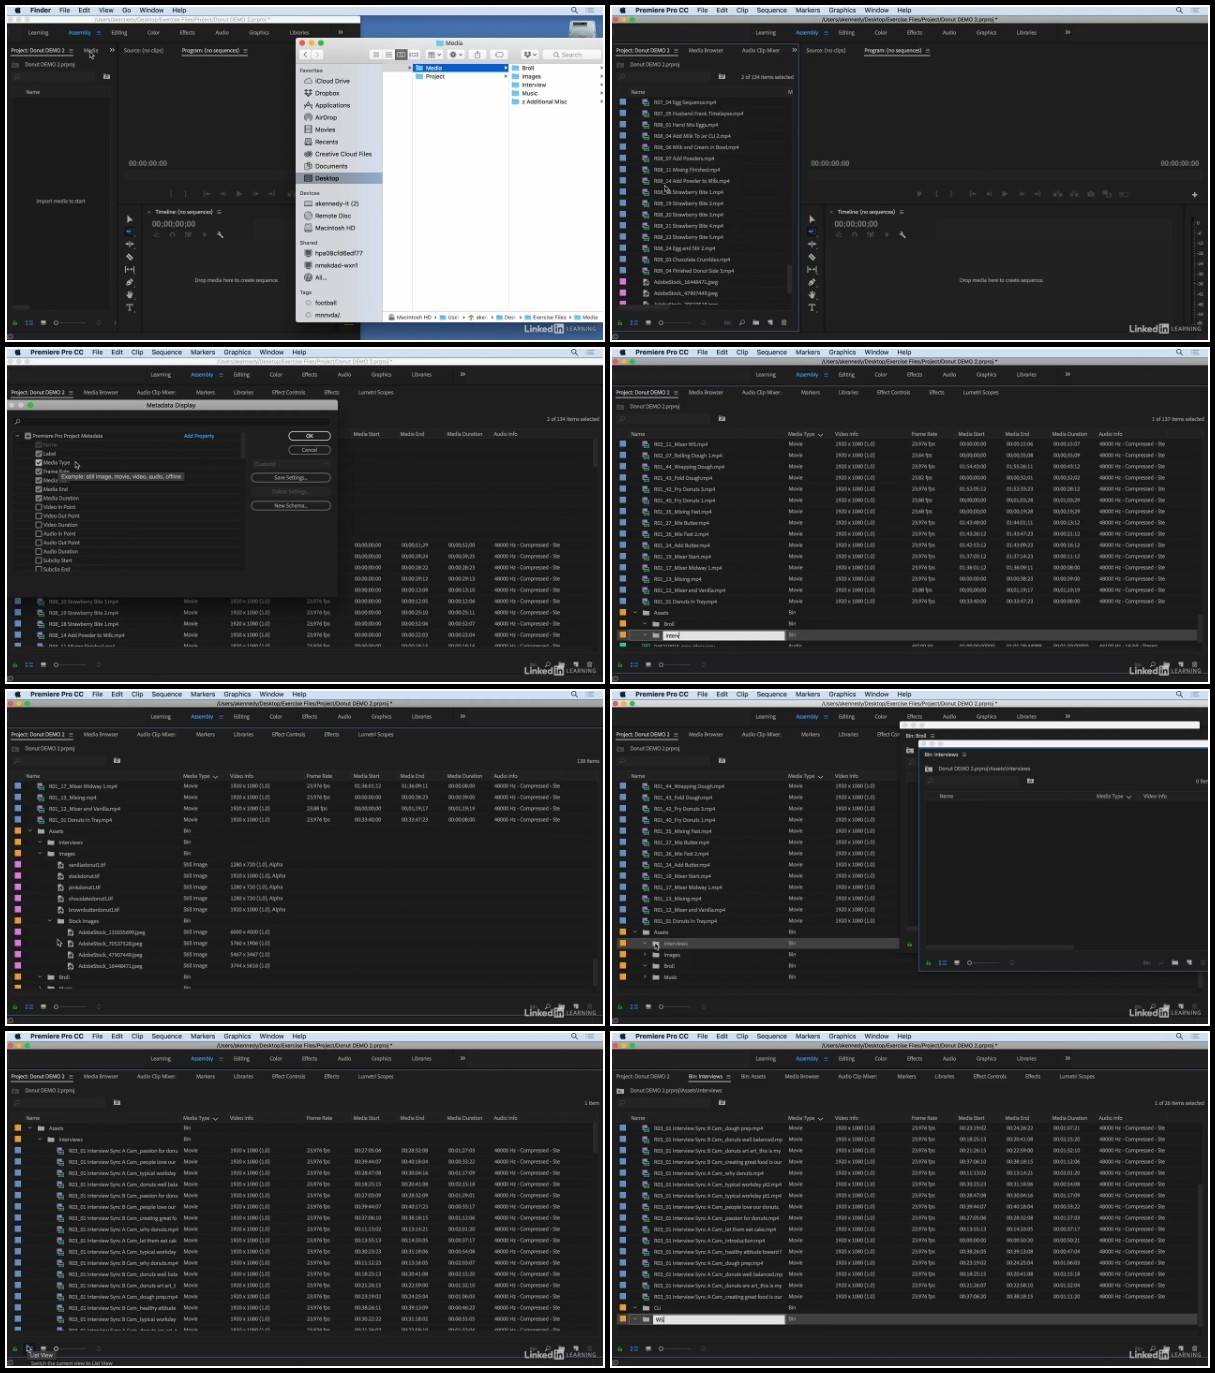Enable the Audio In Point metadata checkbox
This screenshot has width=1215, height=1373.
[39, 534]
